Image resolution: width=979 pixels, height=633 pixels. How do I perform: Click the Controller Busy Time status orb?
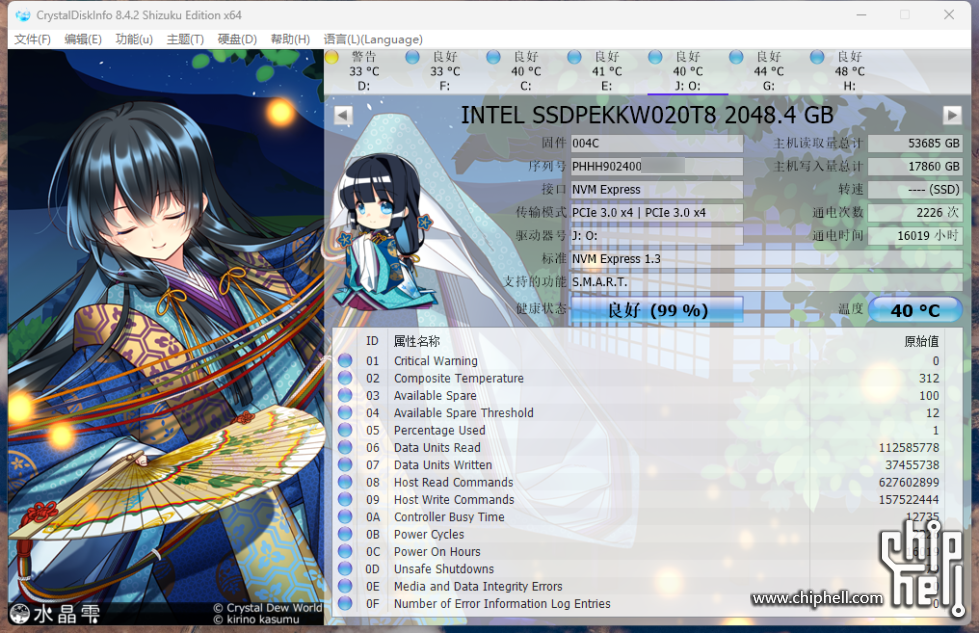click(x=345, y=517)
